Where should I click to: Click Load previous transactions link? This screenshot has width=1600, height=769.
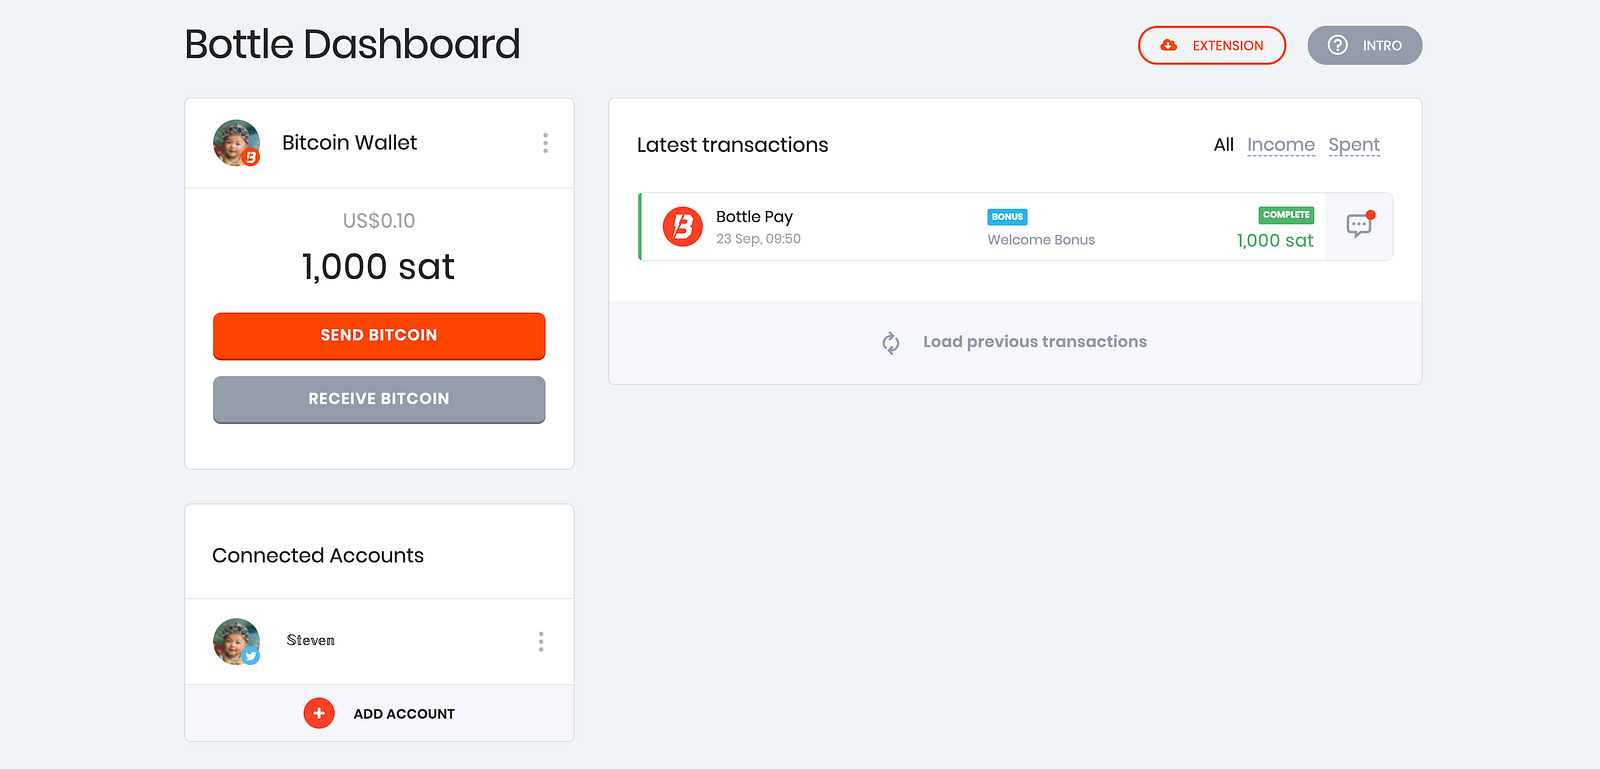[1034, 342]
